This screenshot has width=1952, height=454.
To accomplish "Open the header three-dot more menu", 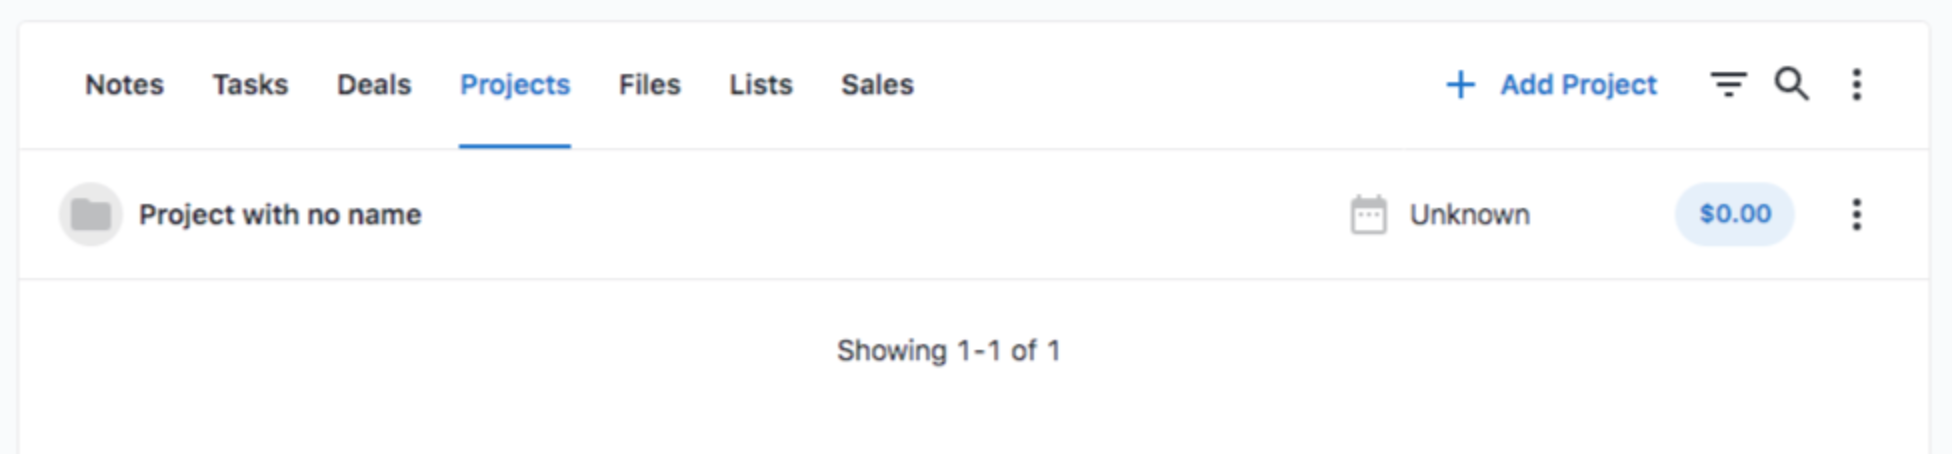I will [x=1856, y=84].
